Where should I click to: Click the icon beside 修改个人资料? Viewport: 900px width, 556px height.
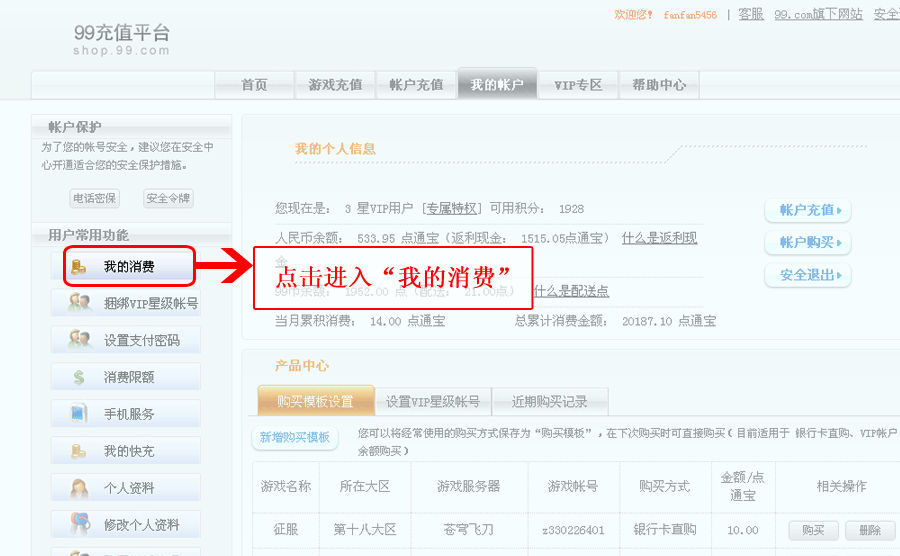[x=80, y=524]
